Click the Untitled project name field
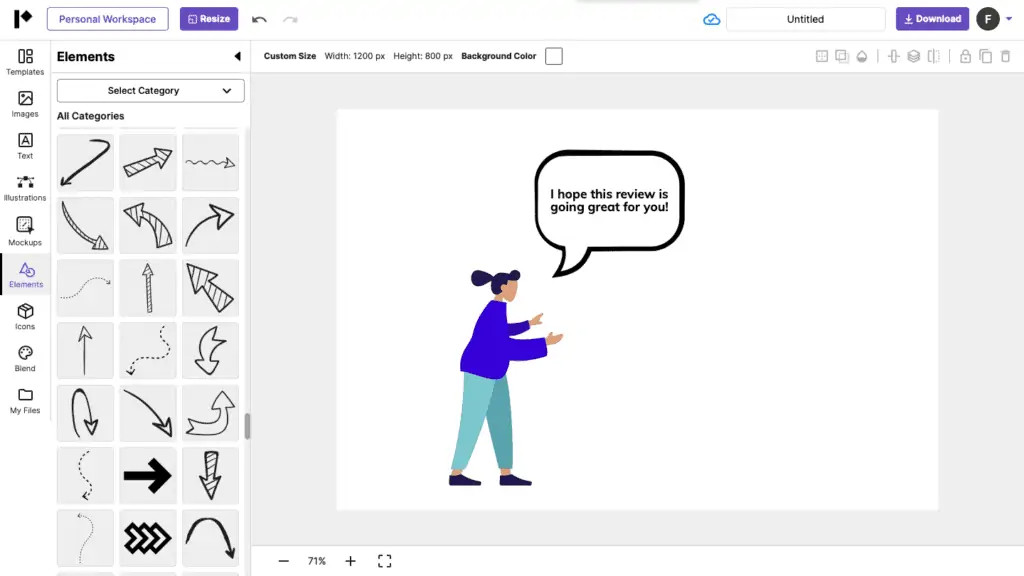This screenshot has width=1024, height=576. (805, 19)
